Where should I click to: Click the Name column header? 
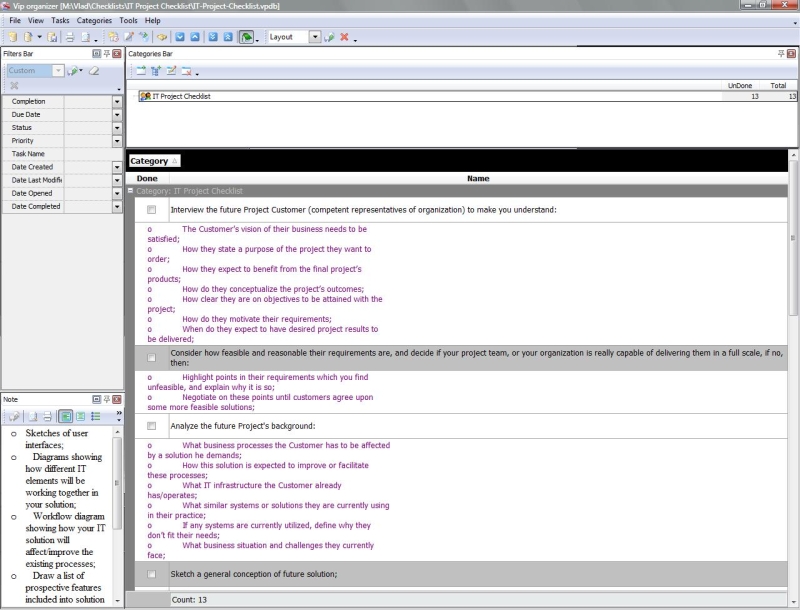[478, 178]
